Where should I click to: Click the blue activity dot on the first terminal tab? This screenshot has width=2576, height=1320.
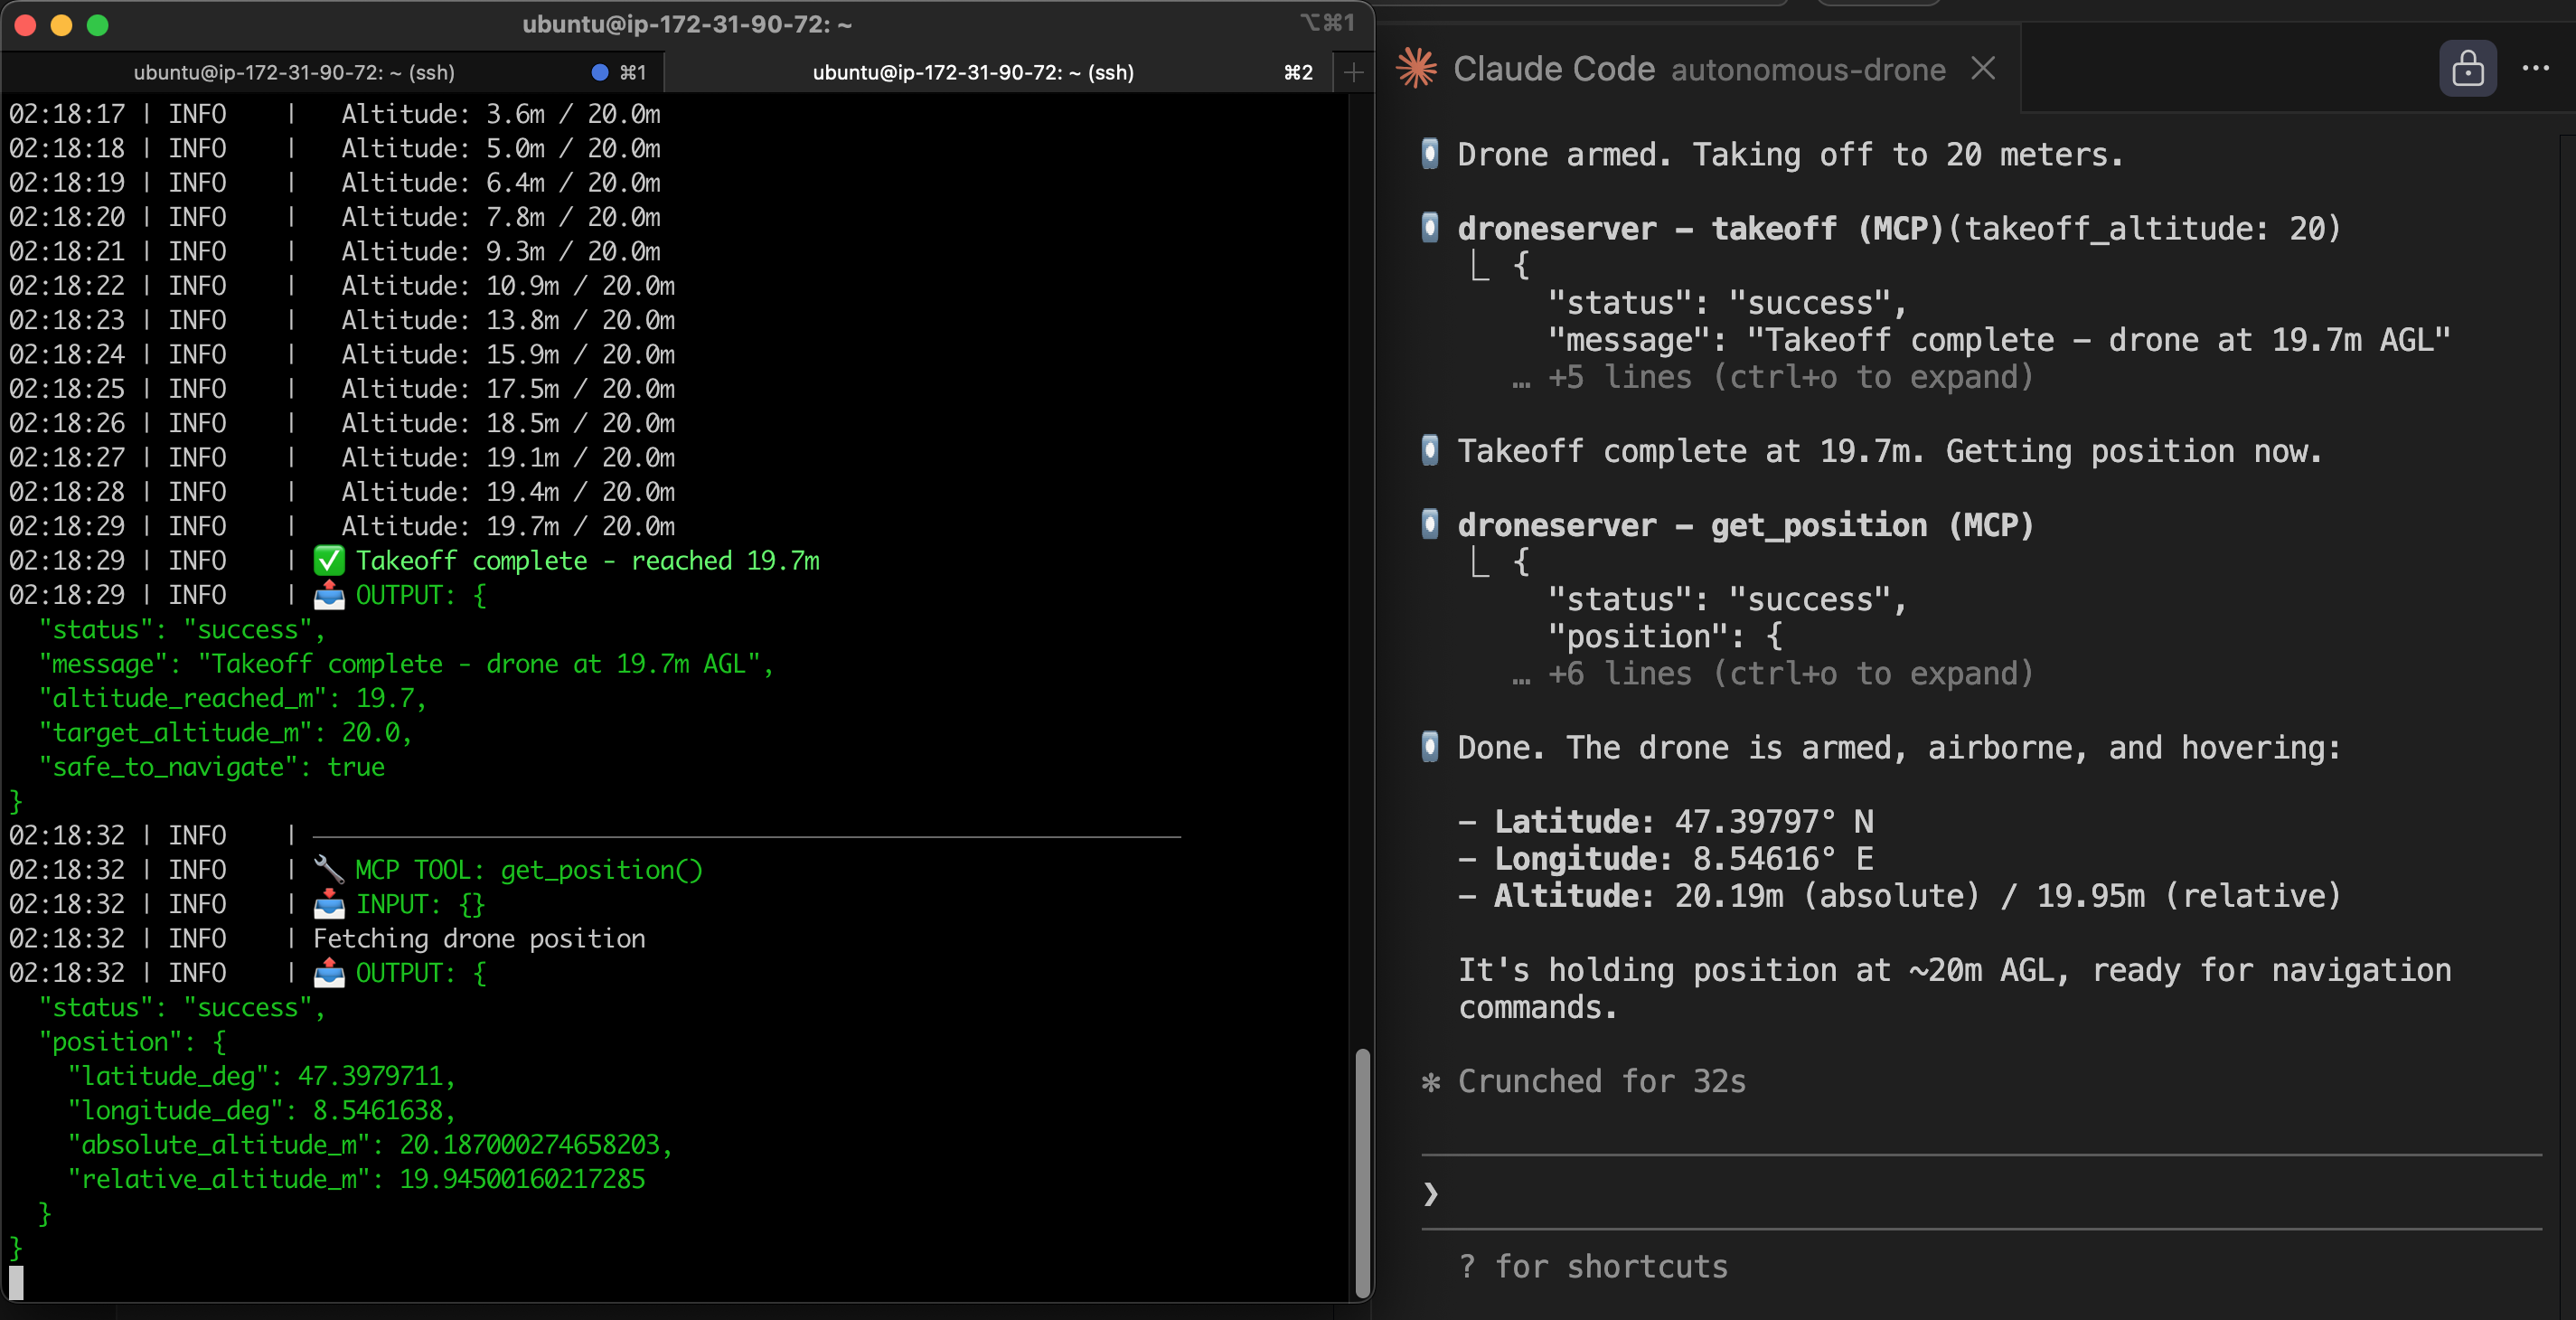(600, 71)
